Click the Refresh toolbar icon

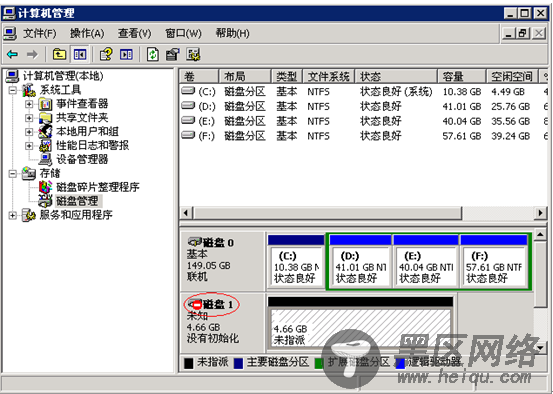tap(153, 54)
